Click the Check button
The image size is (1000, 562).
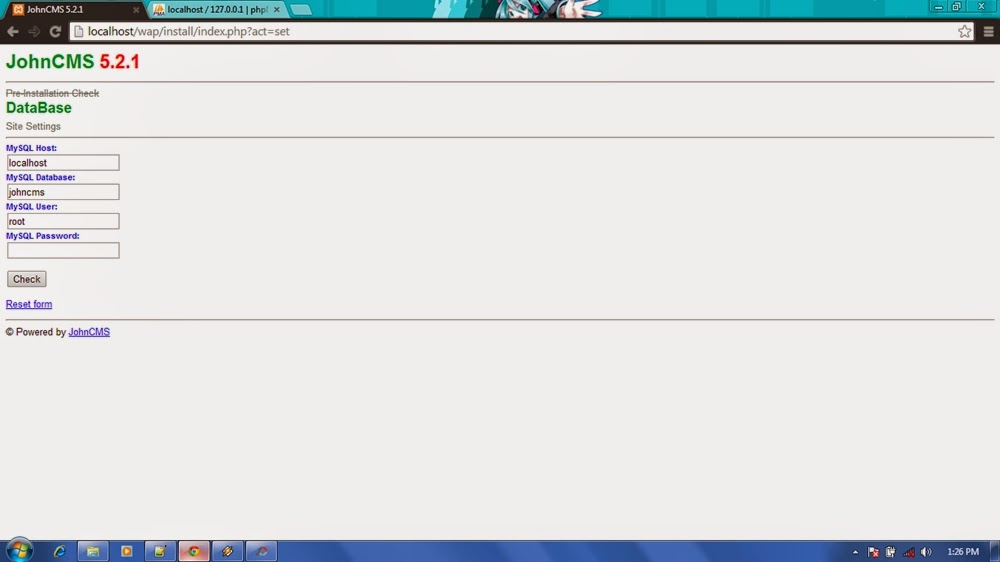[x=27, y=279]
